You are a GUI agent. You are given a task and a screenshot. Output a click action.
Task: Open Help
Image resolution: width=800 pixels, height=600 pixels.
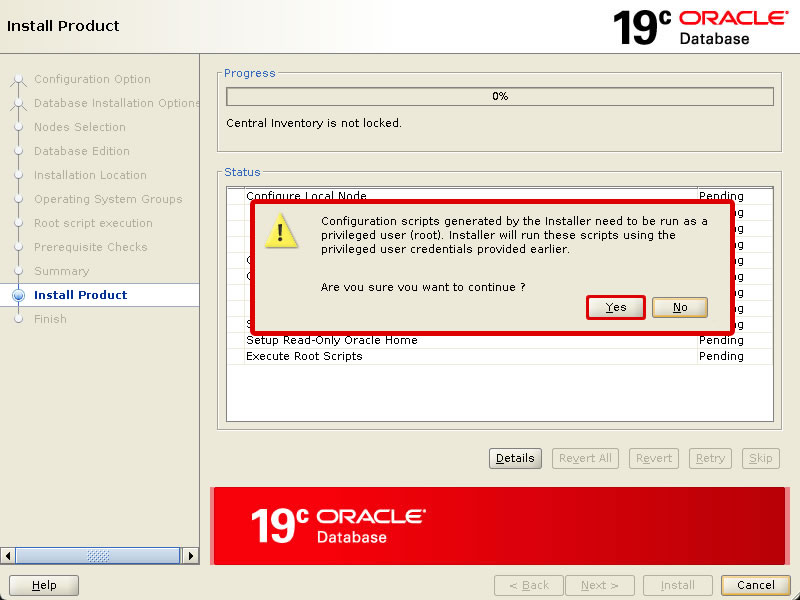coord(44,585)
